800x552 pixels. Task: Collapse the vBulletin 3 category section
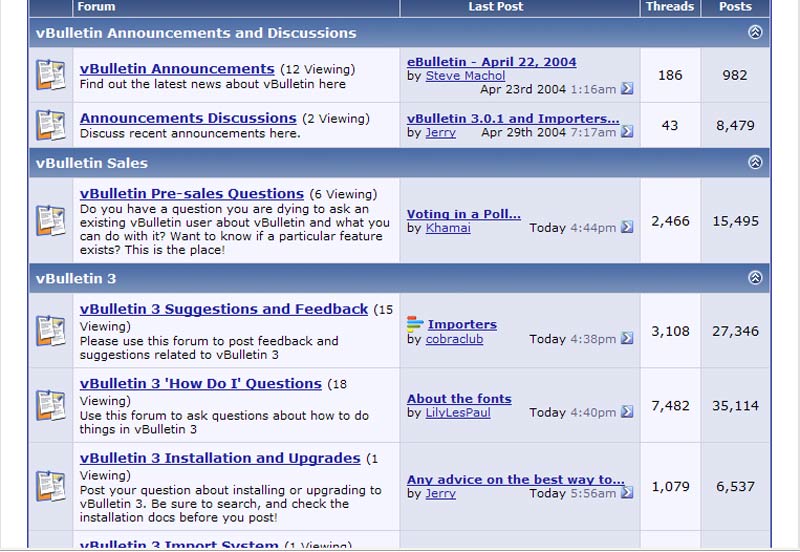click(x=755, y=278)
